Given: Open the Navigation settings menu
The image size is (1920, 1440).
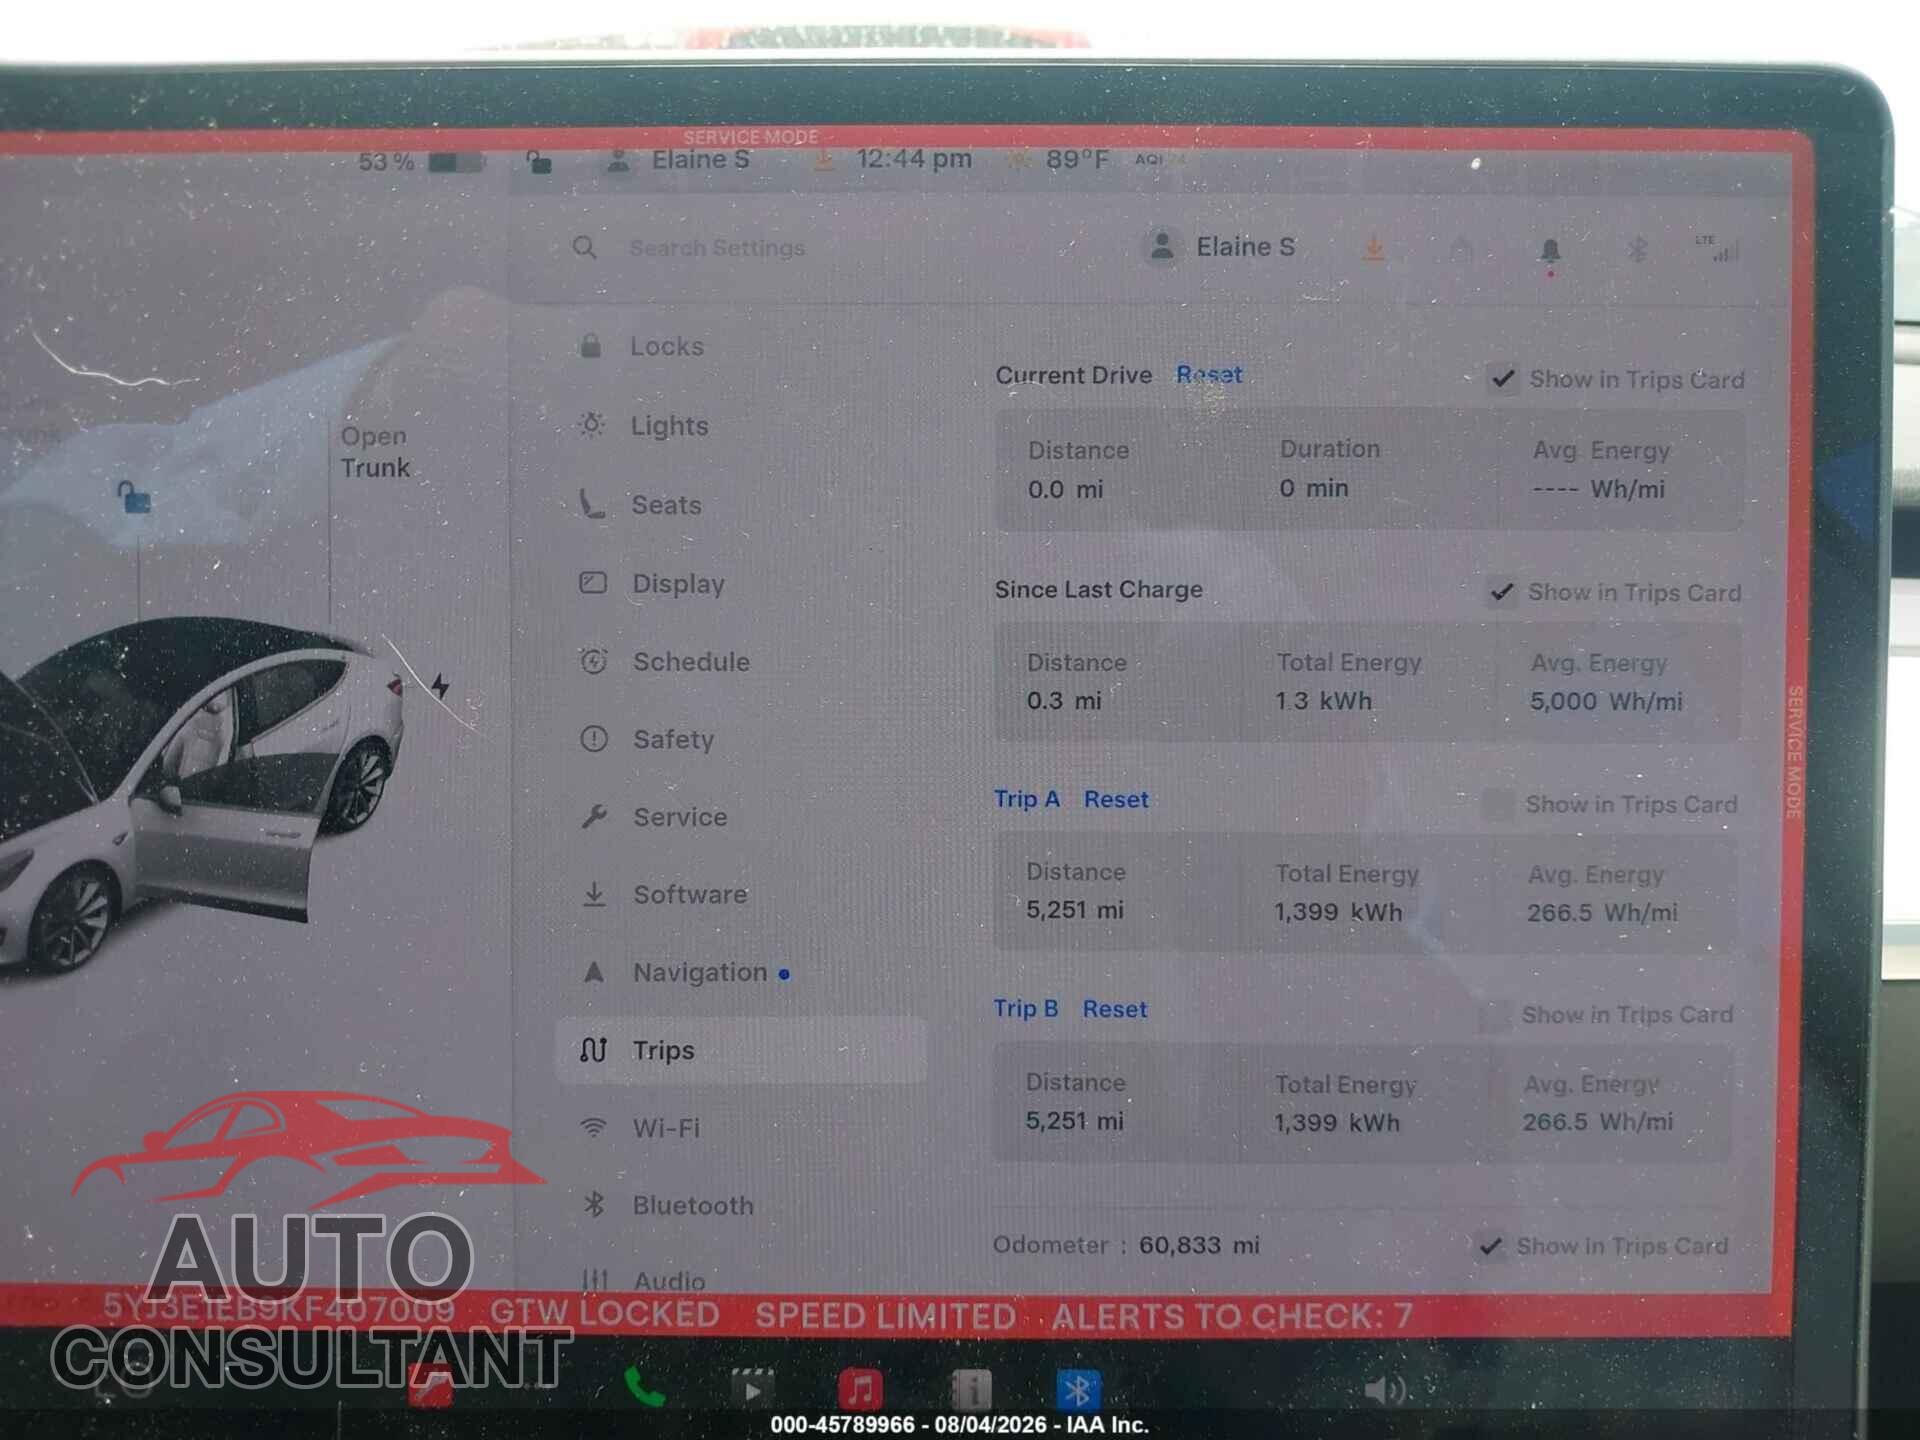Looking at the screenshot, I should tap(685, 972).
